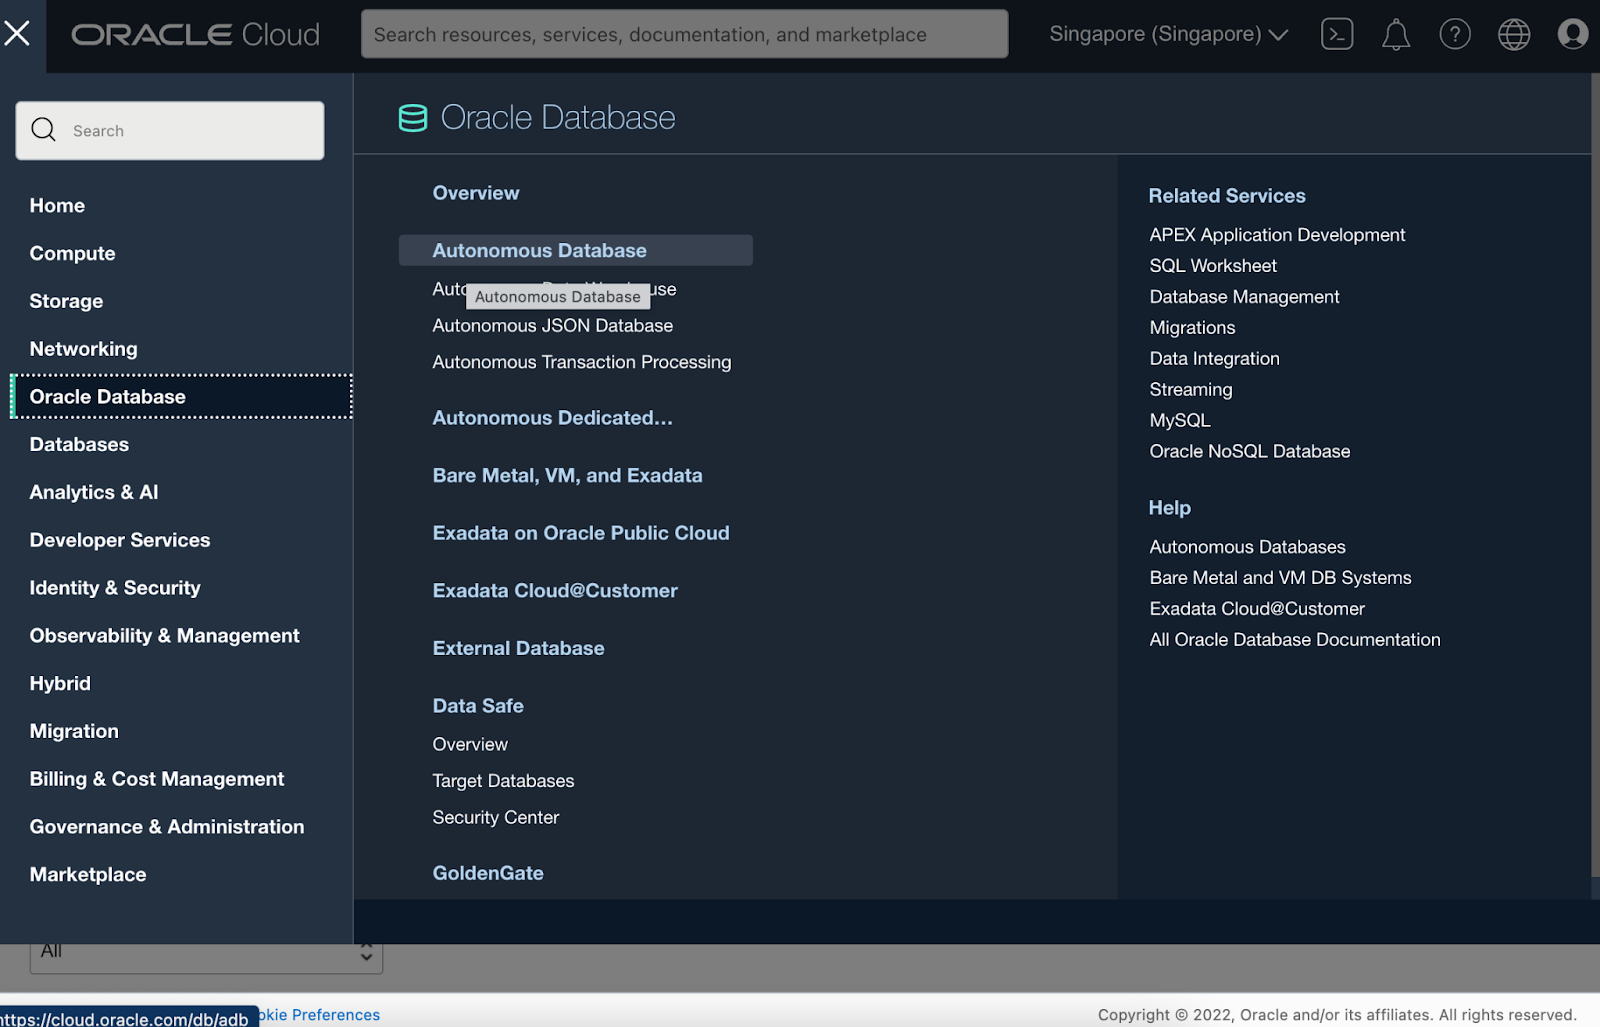Select Compute in the navigation menu
The width and height of the screenshot is (1600, 1027).
pyautogui.click(x=72, y=253)
